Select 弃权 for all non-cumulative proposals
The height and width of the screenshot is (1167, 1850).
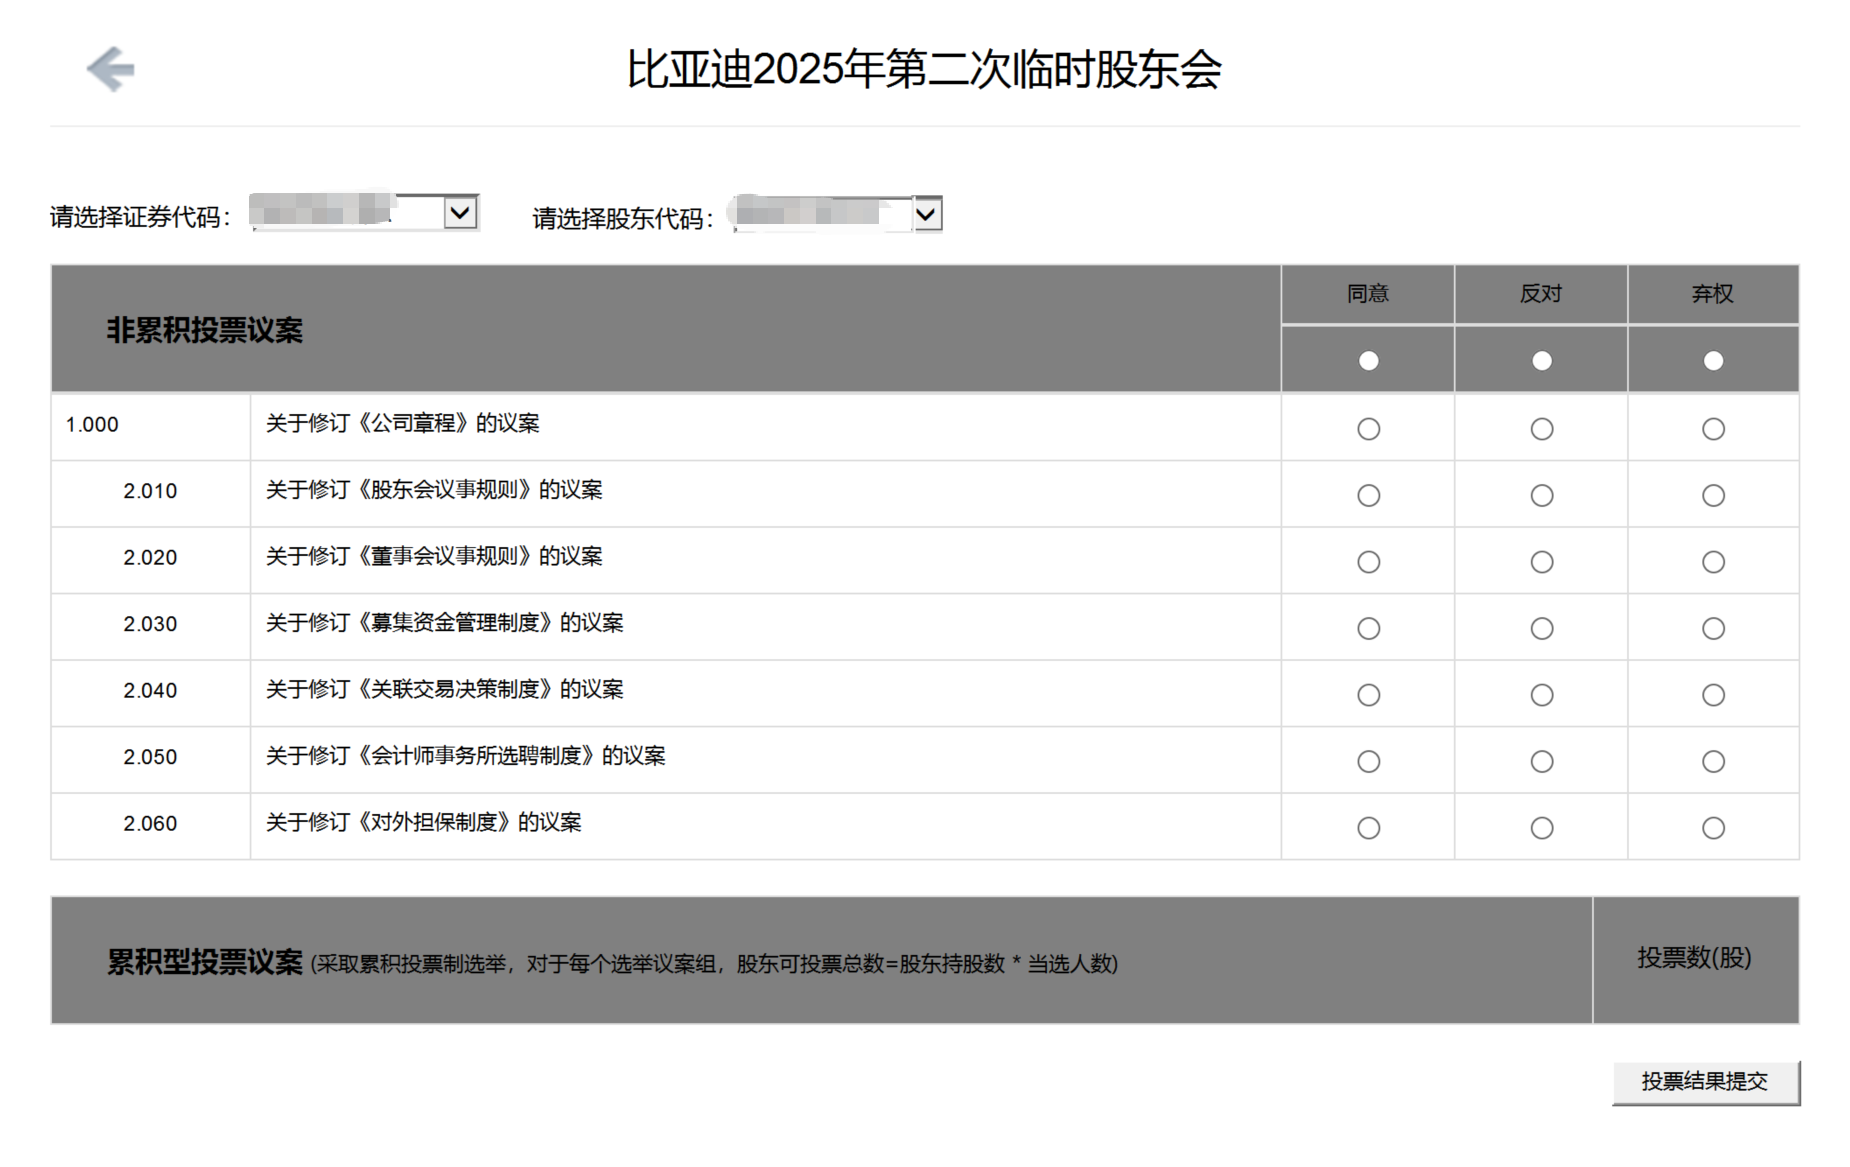point(1713,361)
